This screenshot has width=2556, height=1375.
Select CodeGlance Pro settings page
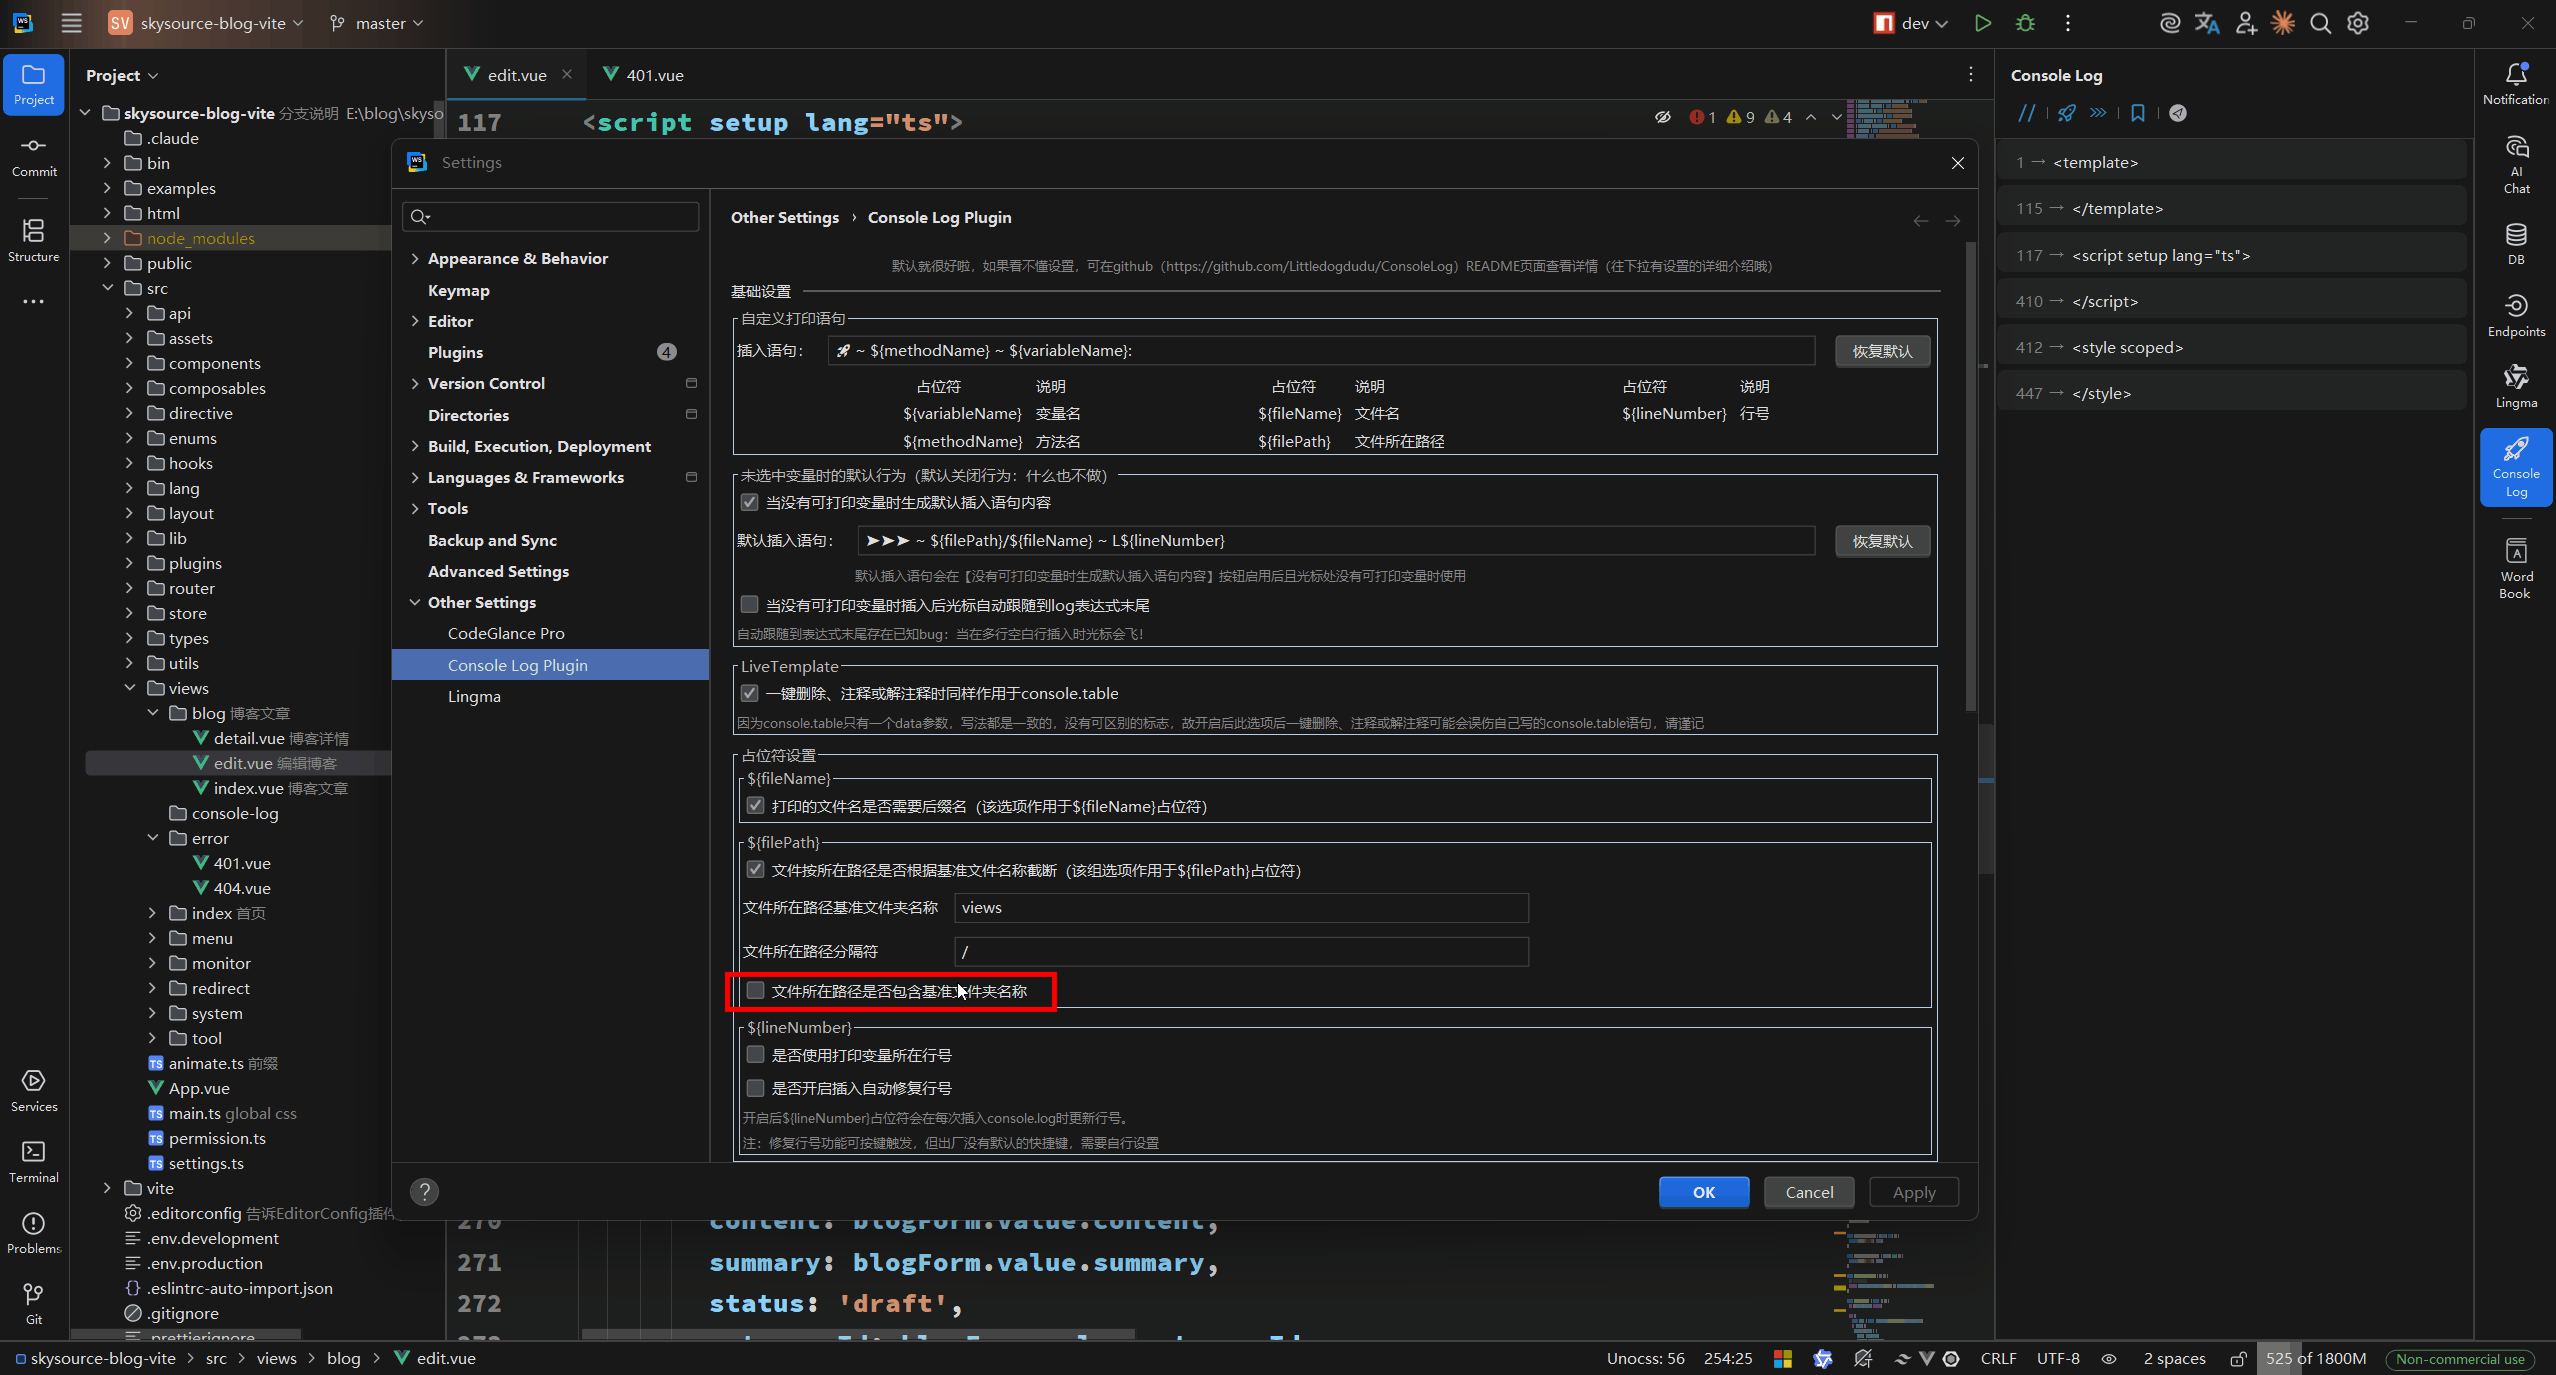pyautogui.click(x=506, y=633)
